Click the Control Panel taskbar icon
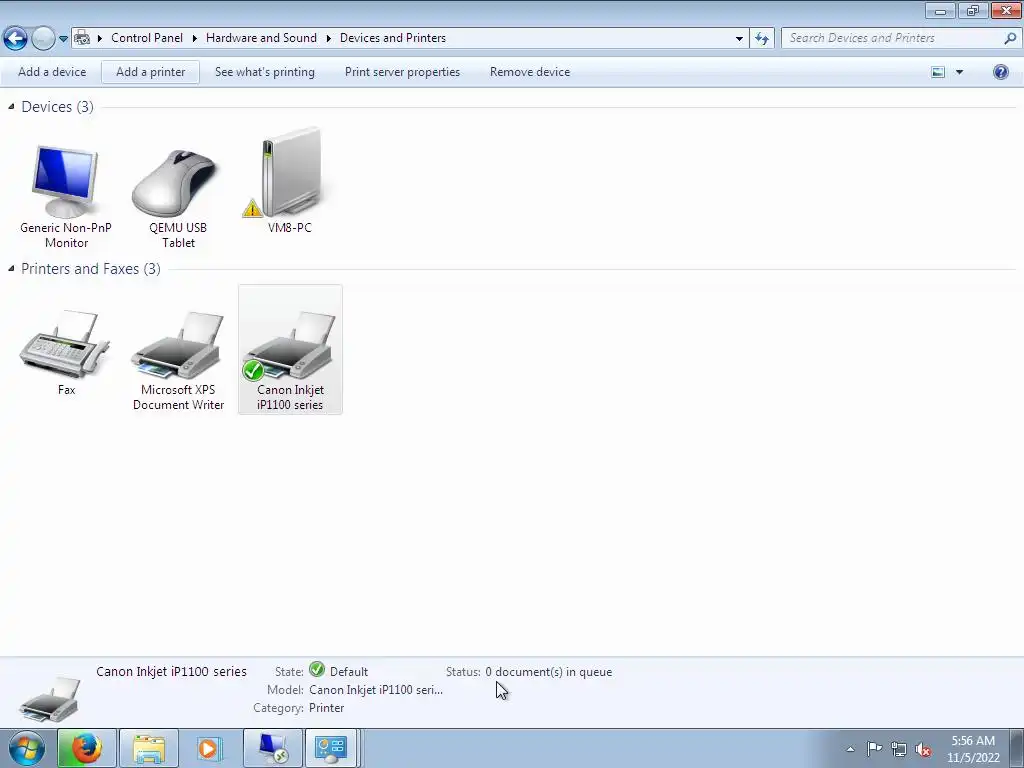The image size is (1024, 768). point(331,748)
